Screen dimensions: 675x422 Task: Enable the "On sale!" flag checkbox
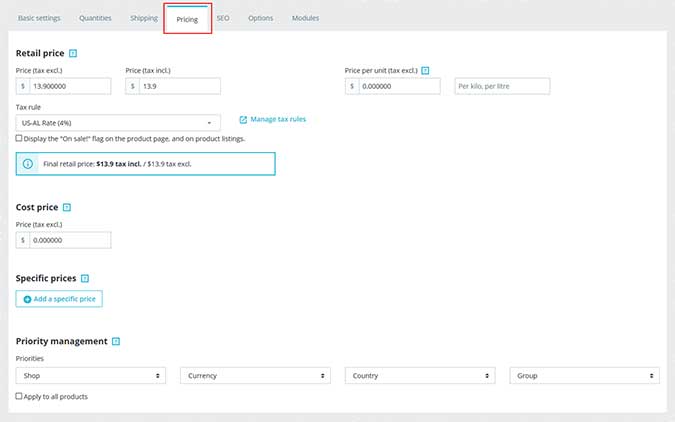(x=20, y=139)
